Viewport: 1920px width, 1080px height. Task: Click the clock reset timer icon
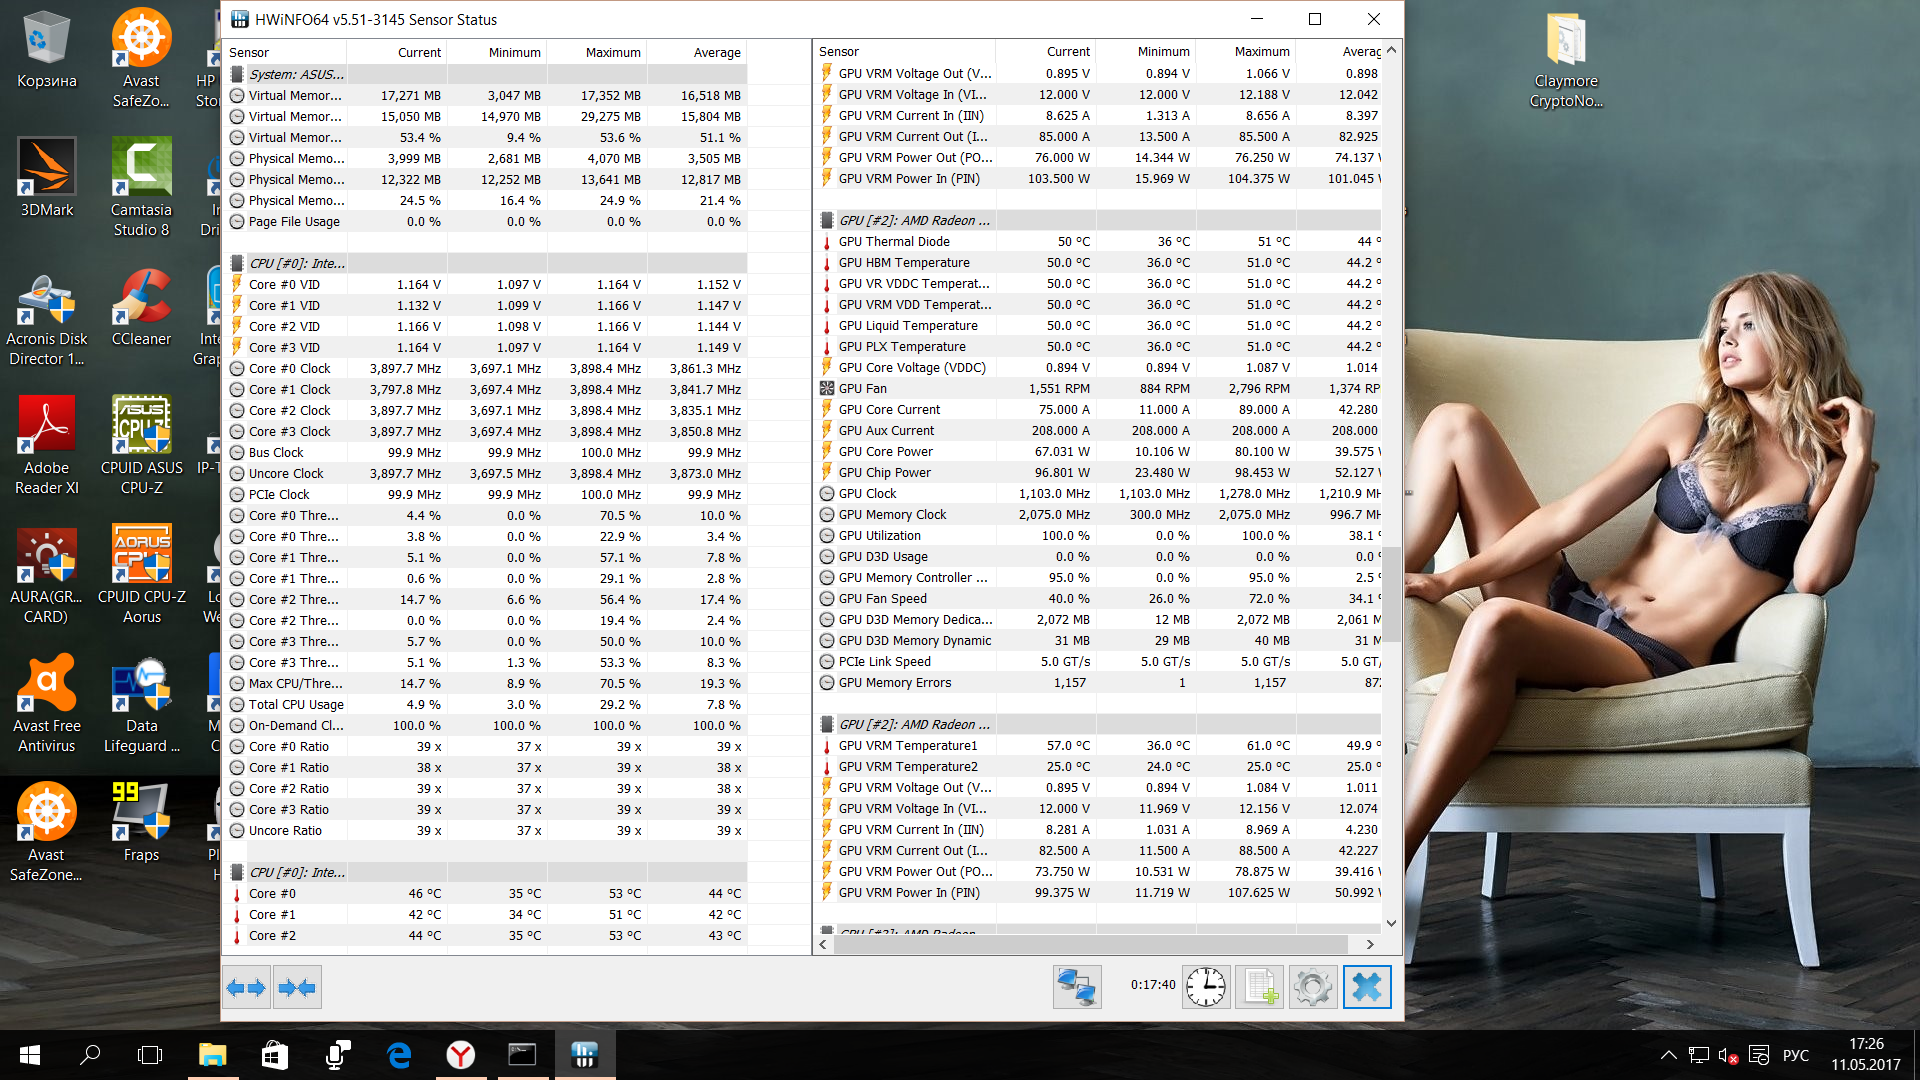1206,988
